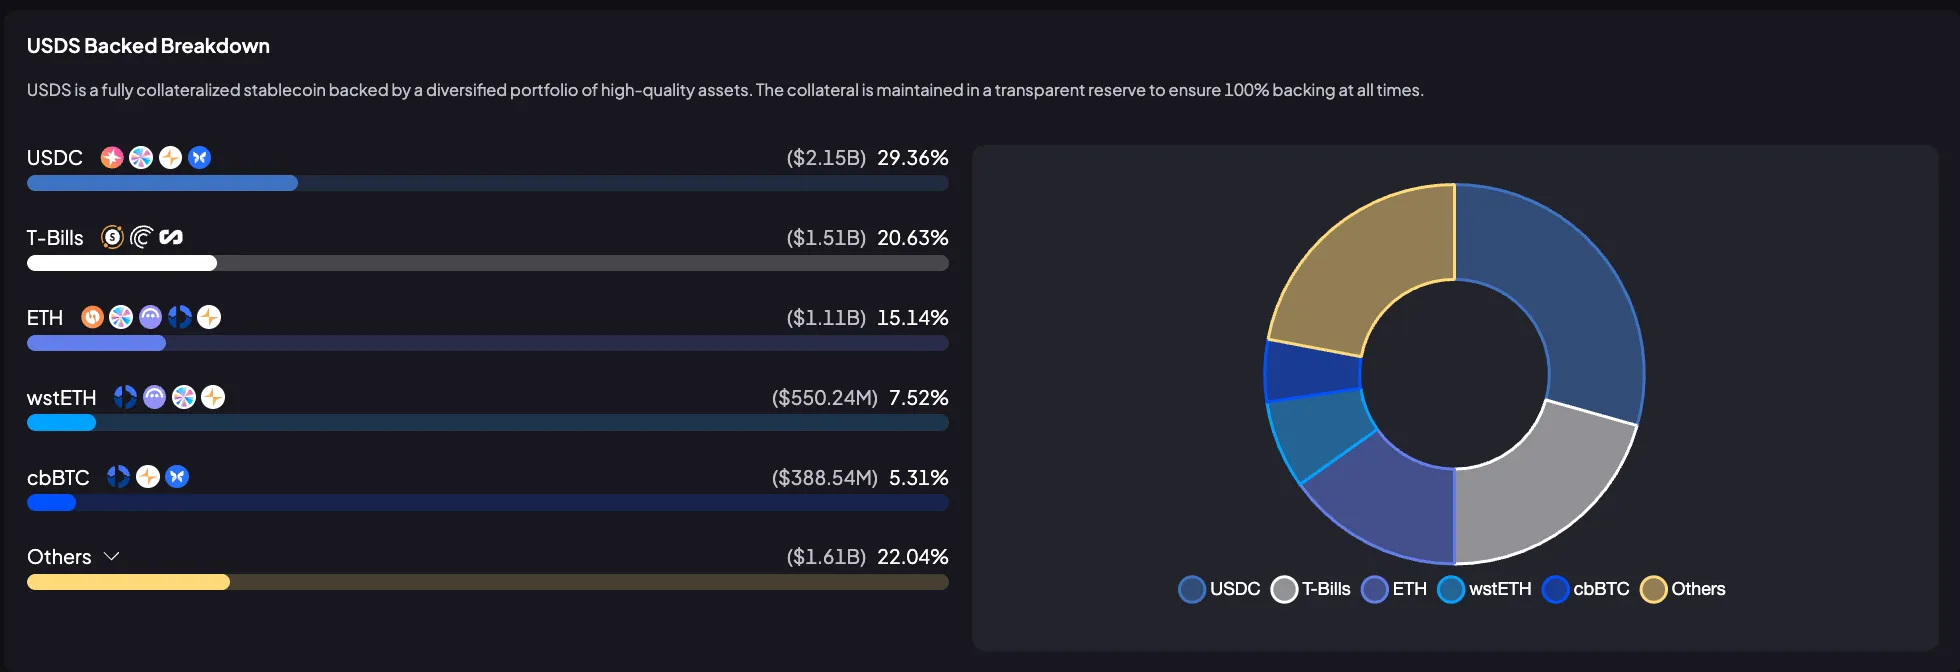The width and height of the screenshot is (1960, 672).
Task: Click the yellow Others allocation progress bar
Action: [488, 582]
